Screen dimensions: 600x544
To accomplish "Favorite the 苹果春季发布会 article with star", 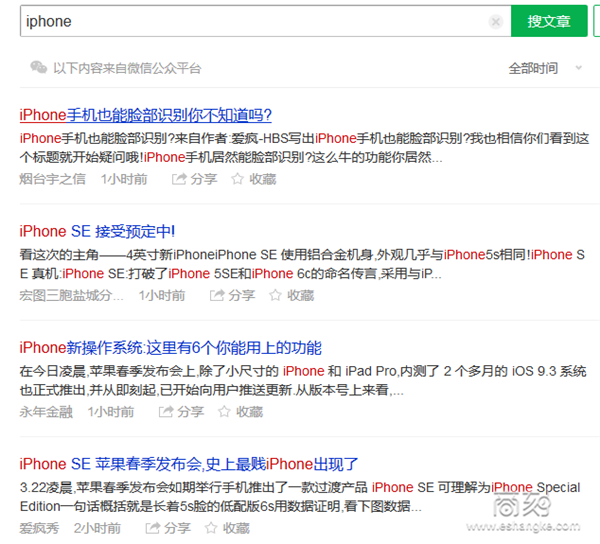I will (x=228, y=528).
